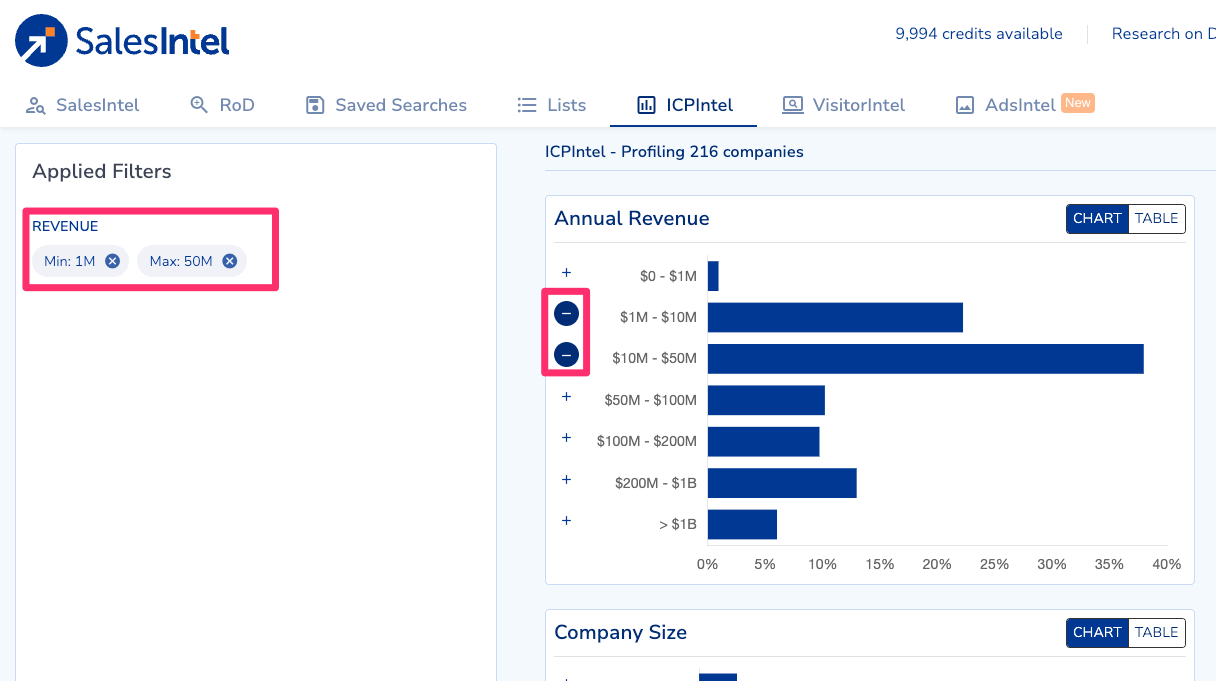
Task: Add the $100M - $200M revenue range
Action: tap(566, 438)
